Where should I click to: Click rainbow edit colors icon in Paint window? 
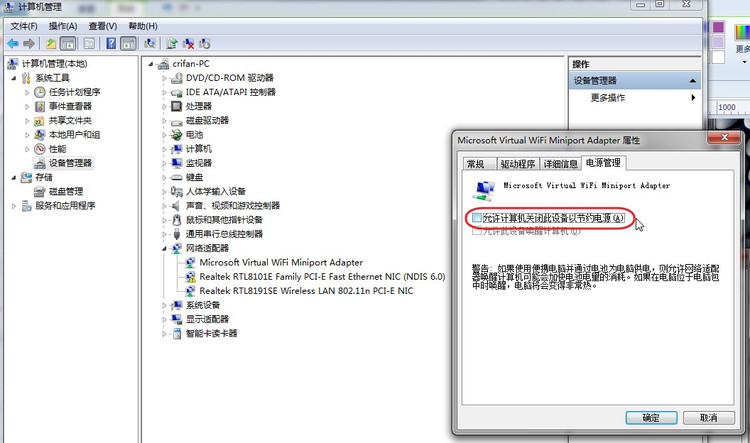(743, 33)
